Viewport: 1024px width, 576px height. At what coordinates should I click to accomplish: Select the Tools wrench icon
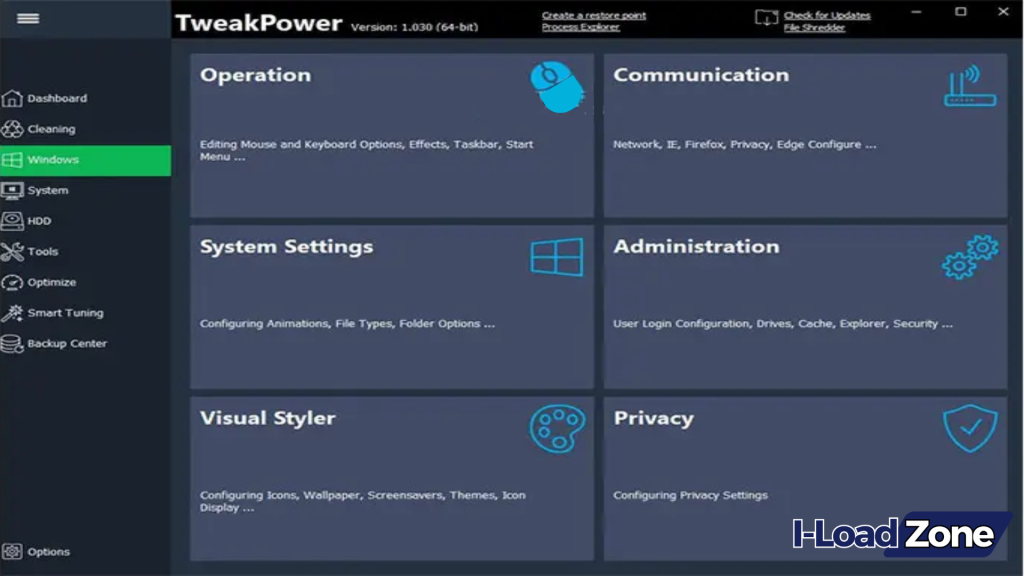click(14, 251)
